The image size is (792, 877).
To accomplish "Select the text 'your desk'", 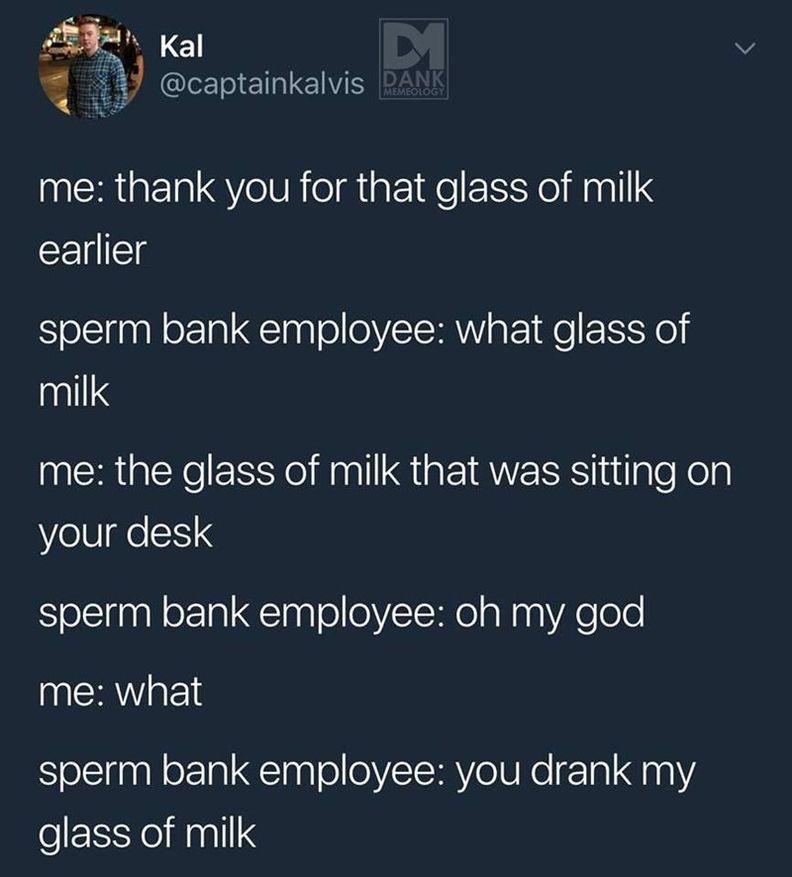I will [126, 534].
